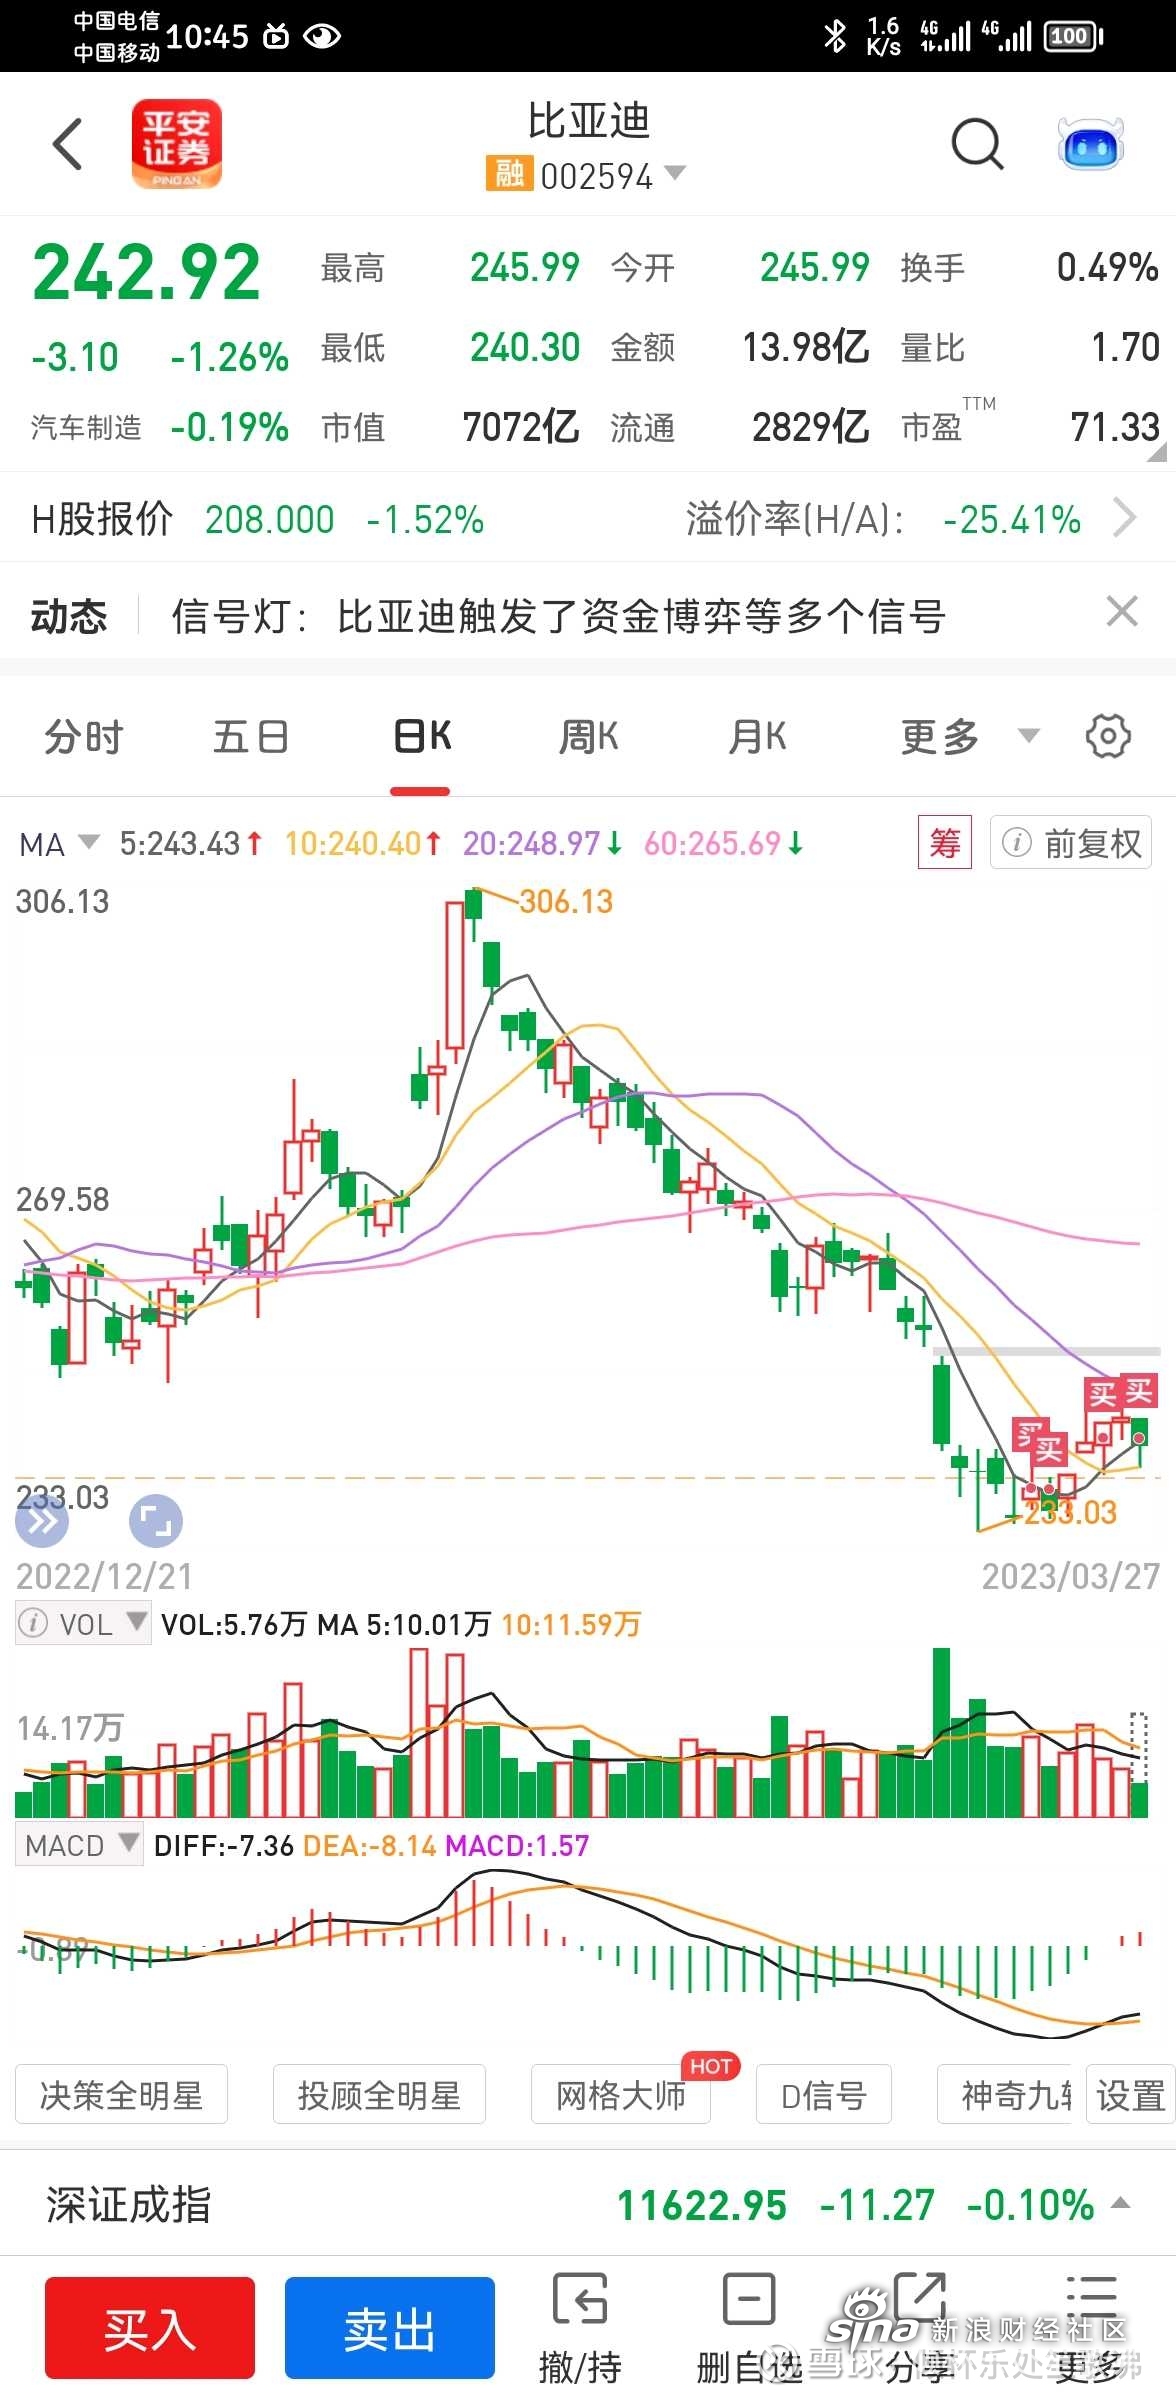The width and height of the screenshot is (1176, 2400).
Task: Tap the 筹 chip distribution icon
Action: pos(945,843)
